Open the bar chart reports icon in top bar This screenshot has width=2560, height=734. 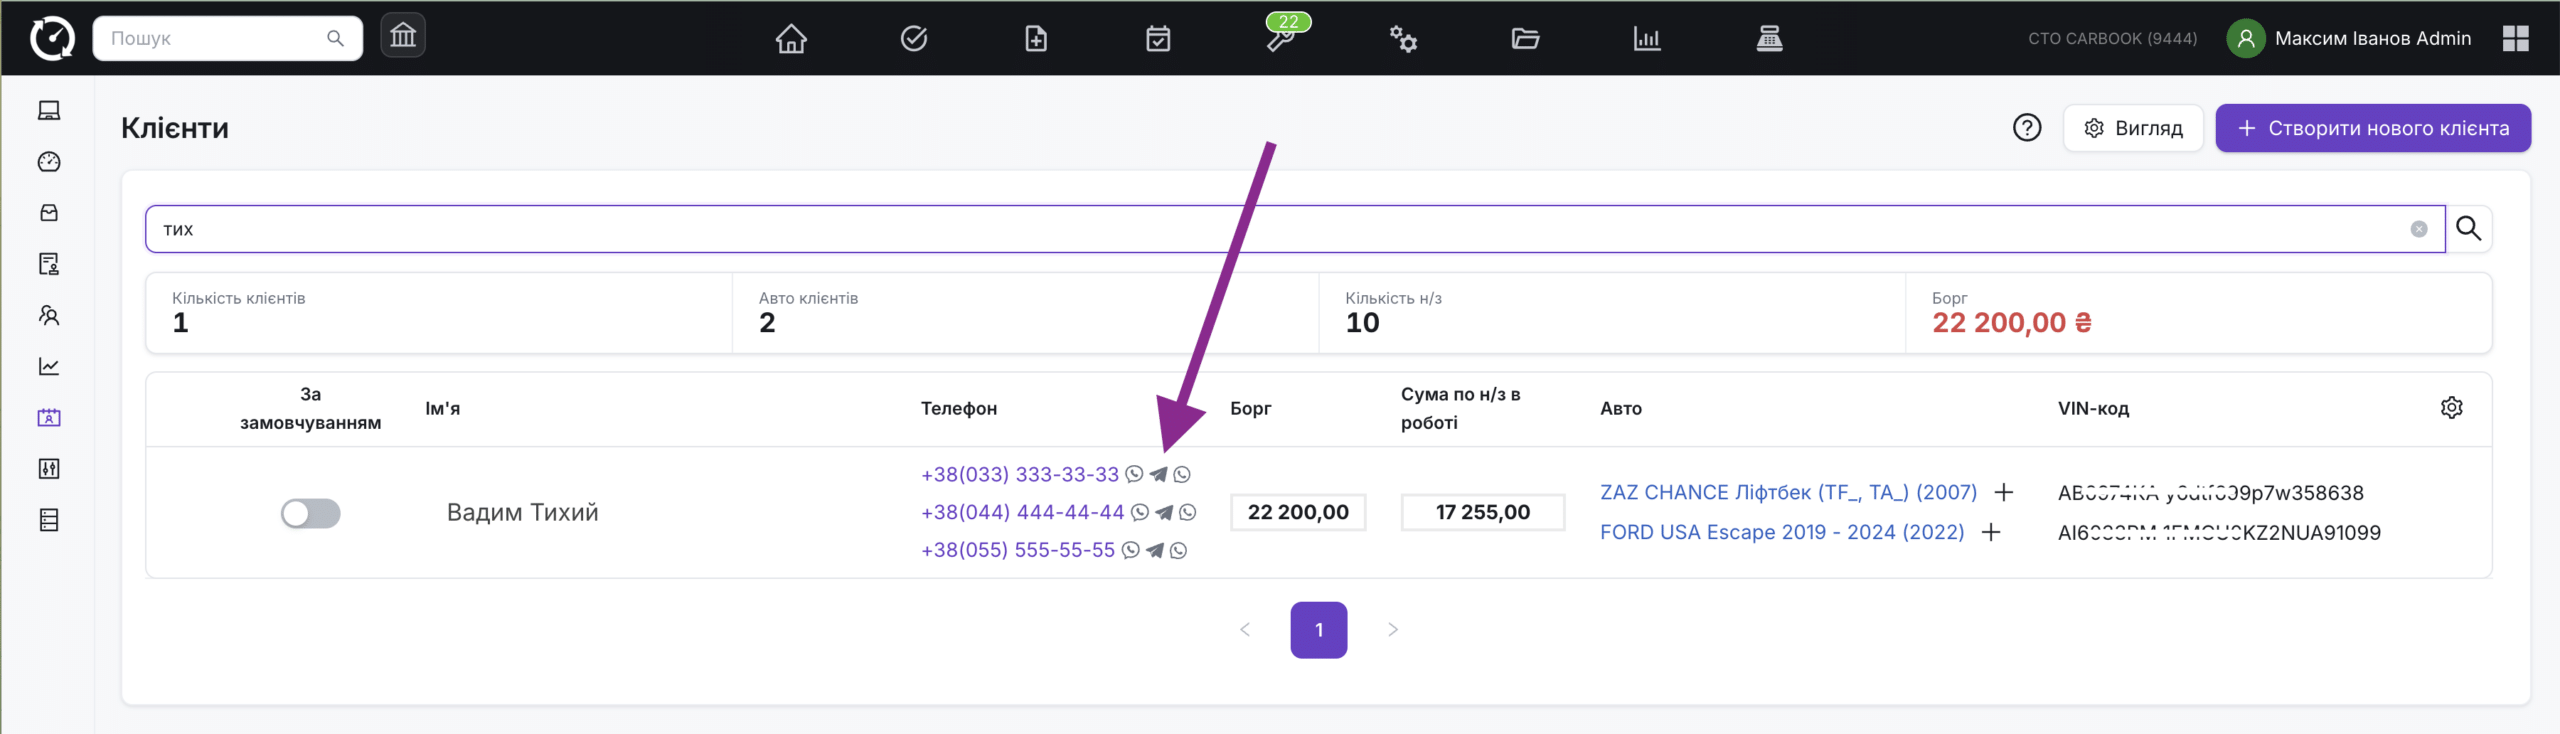tap(1647, 39)
